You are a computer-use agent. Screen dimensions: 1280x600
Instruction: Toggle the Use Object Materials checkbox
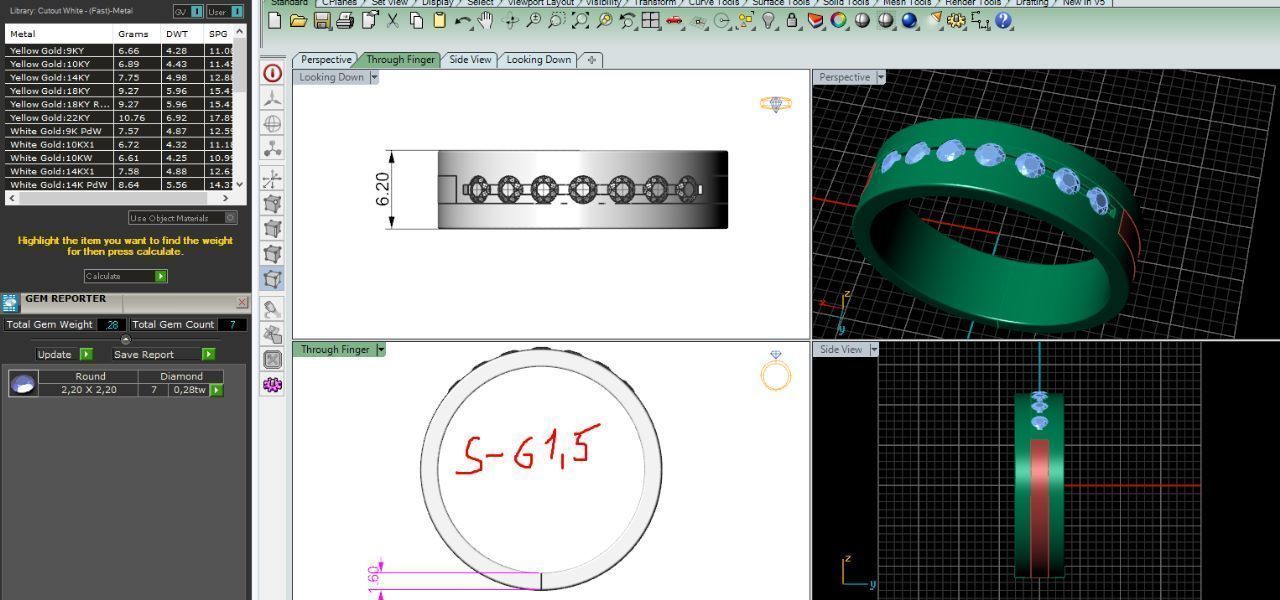tap(230, 218)
